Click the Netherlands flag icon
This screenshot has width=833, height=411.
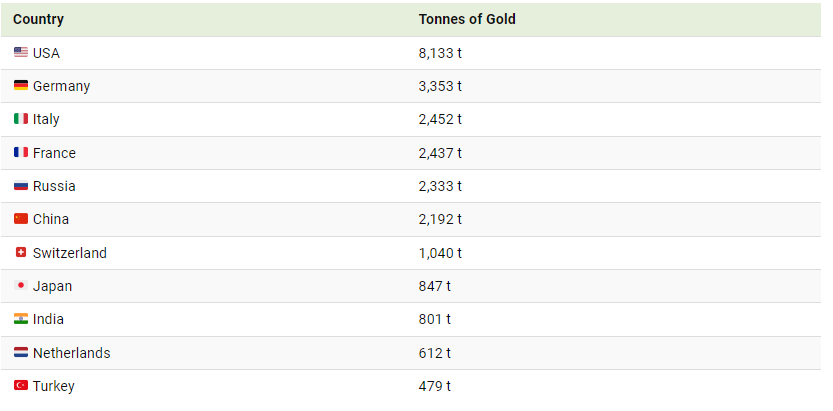(x=21, y=352)
